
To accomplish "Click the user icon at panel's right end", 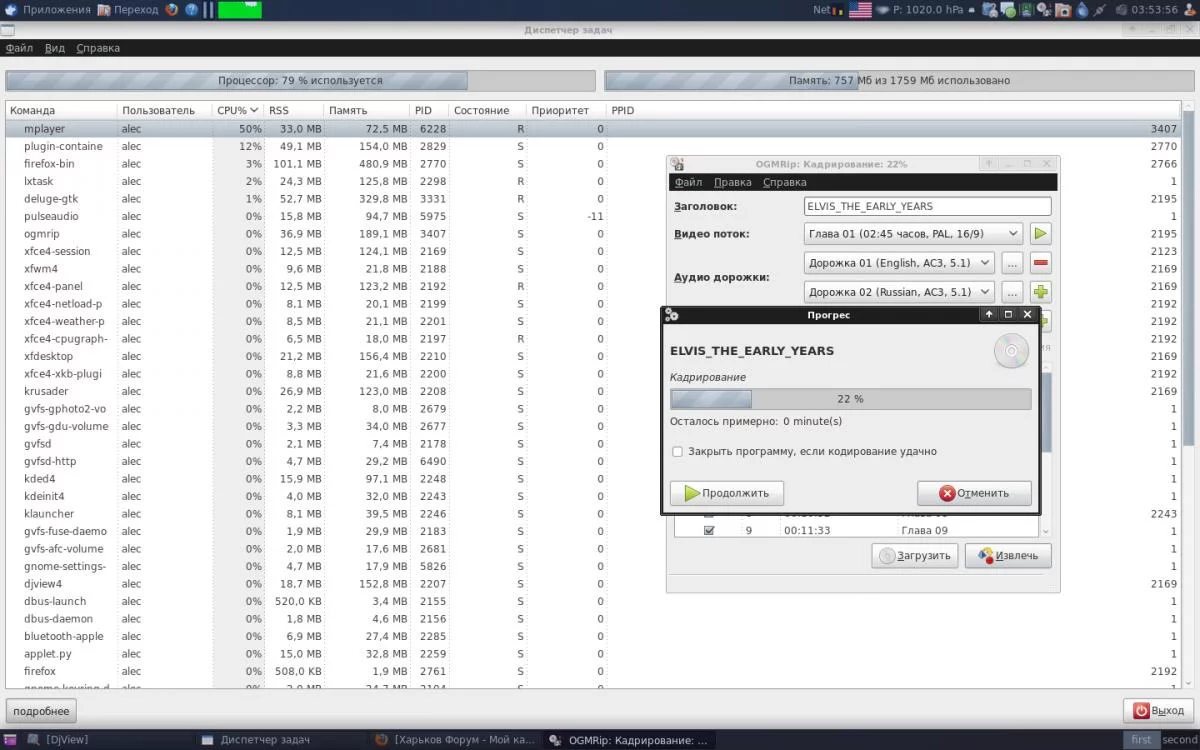I will 1191,9.
